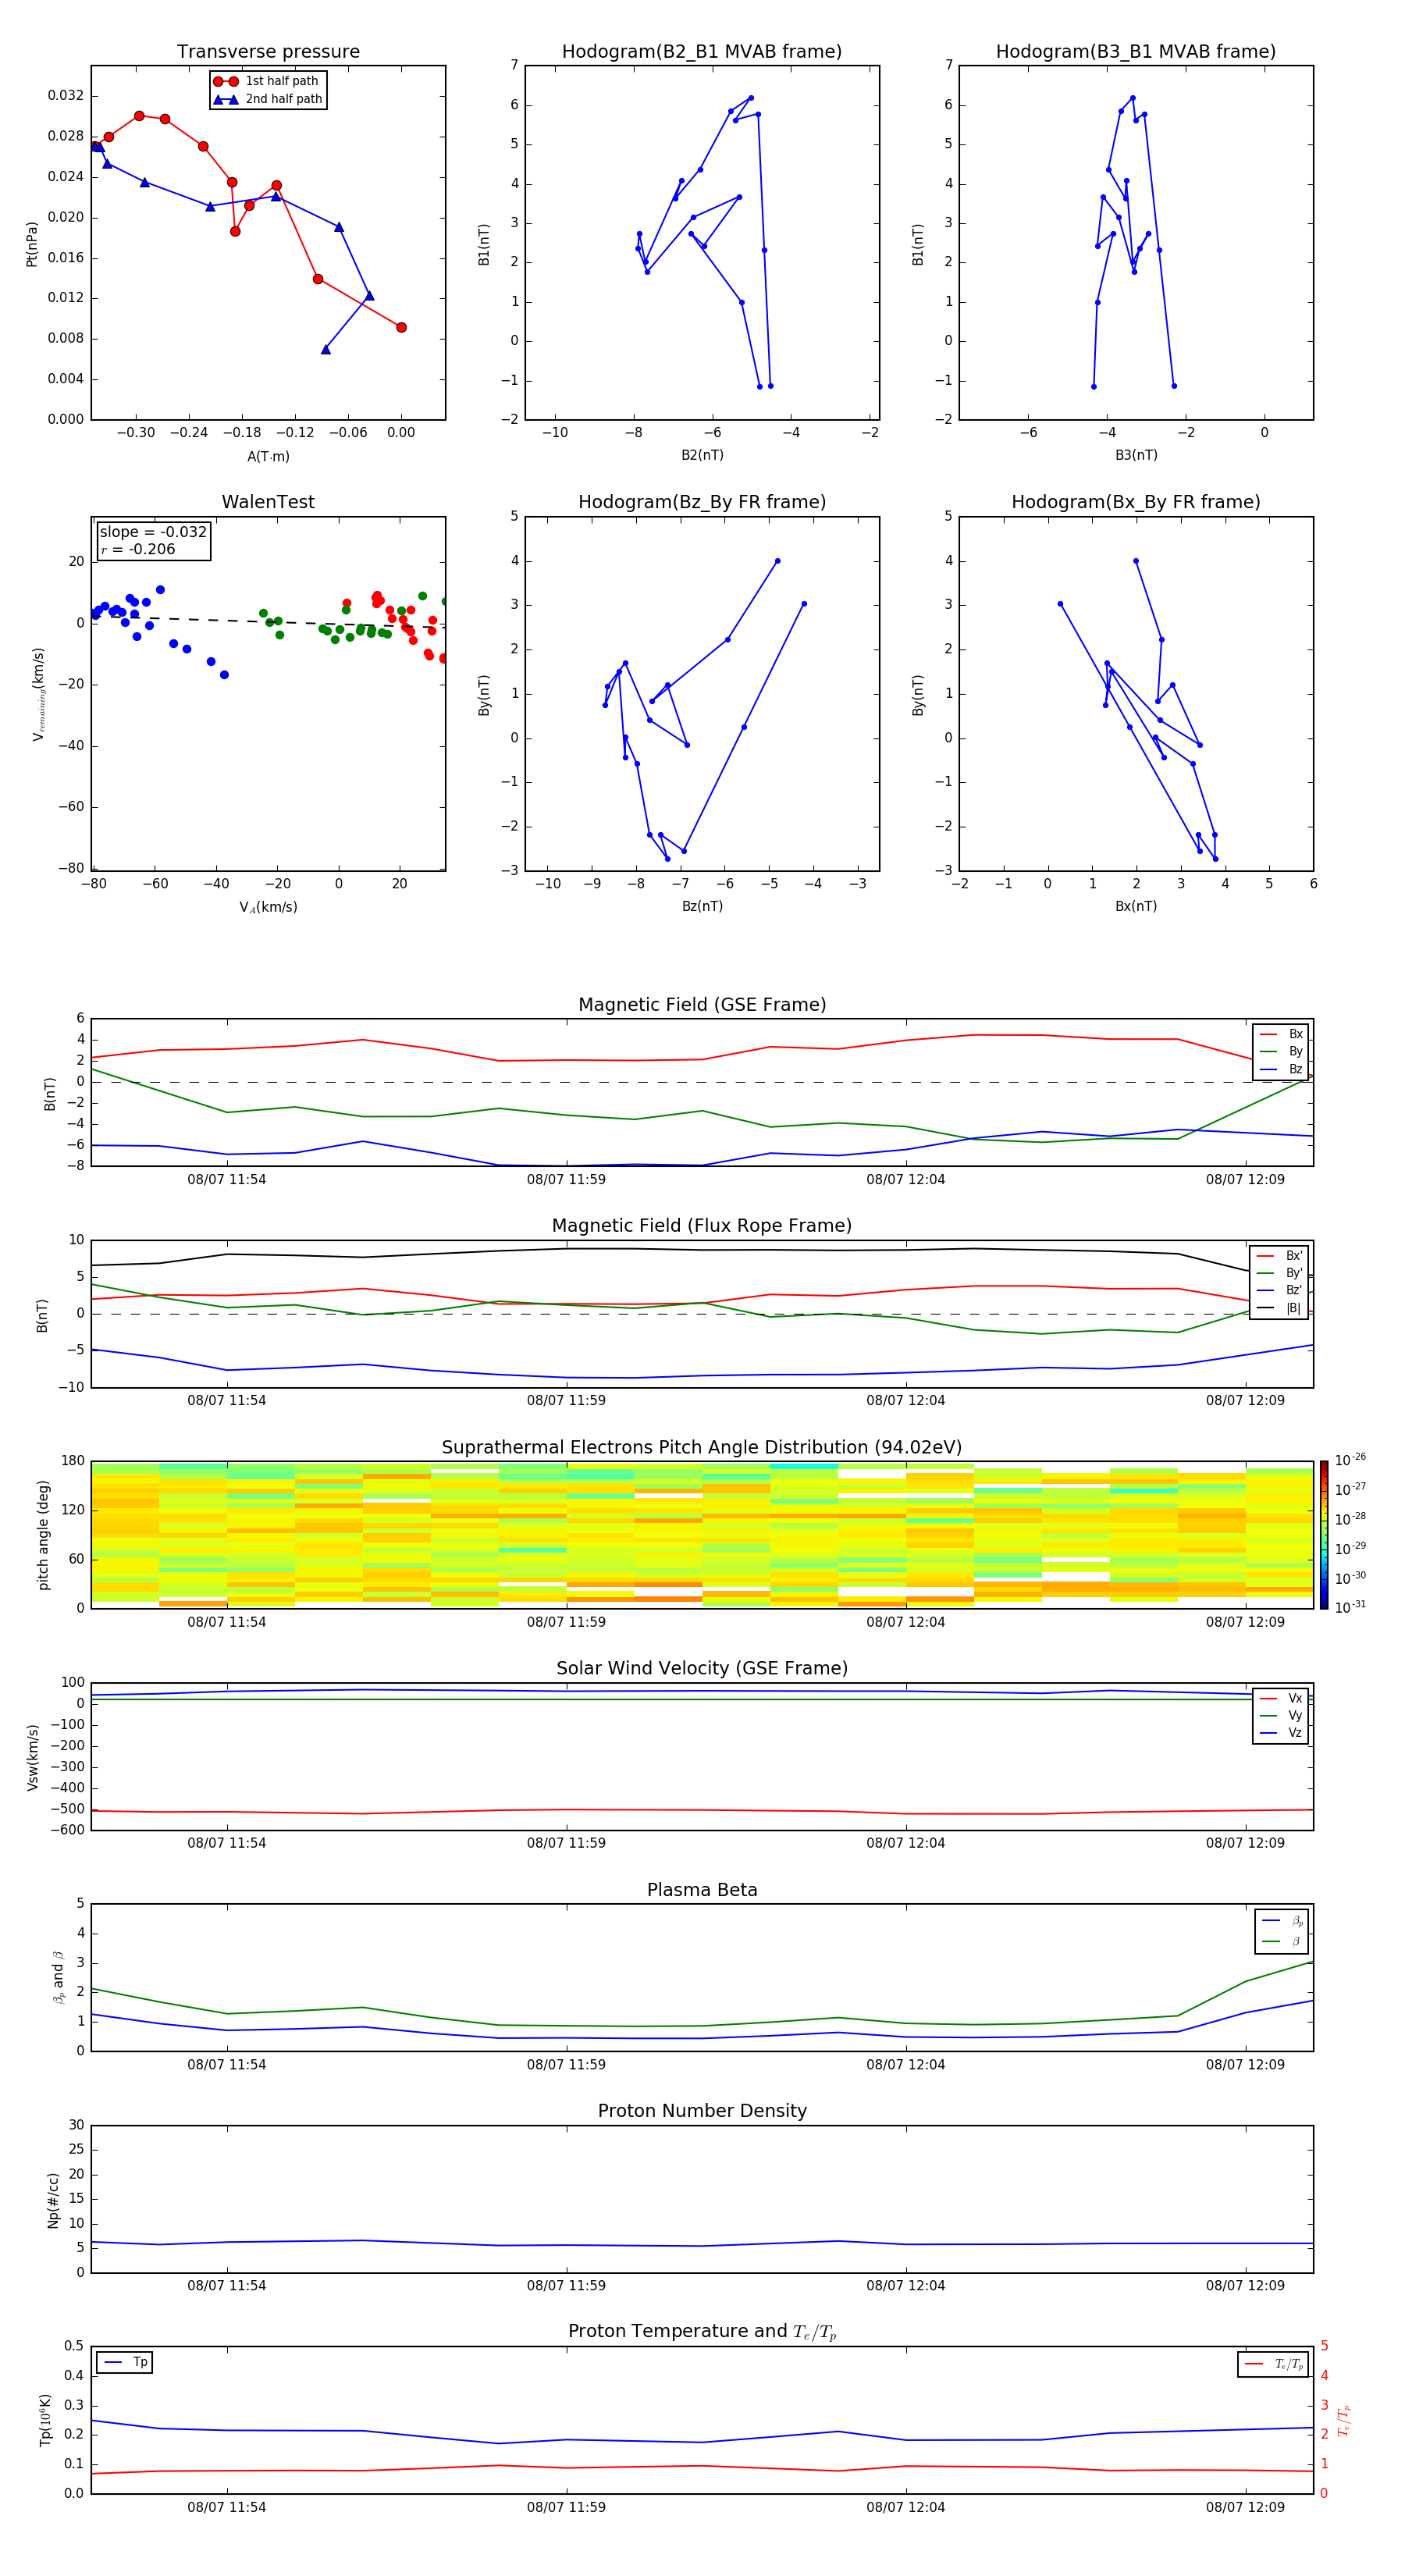Click the red 'Te/Tp' right axis label

point(1345,2421)
